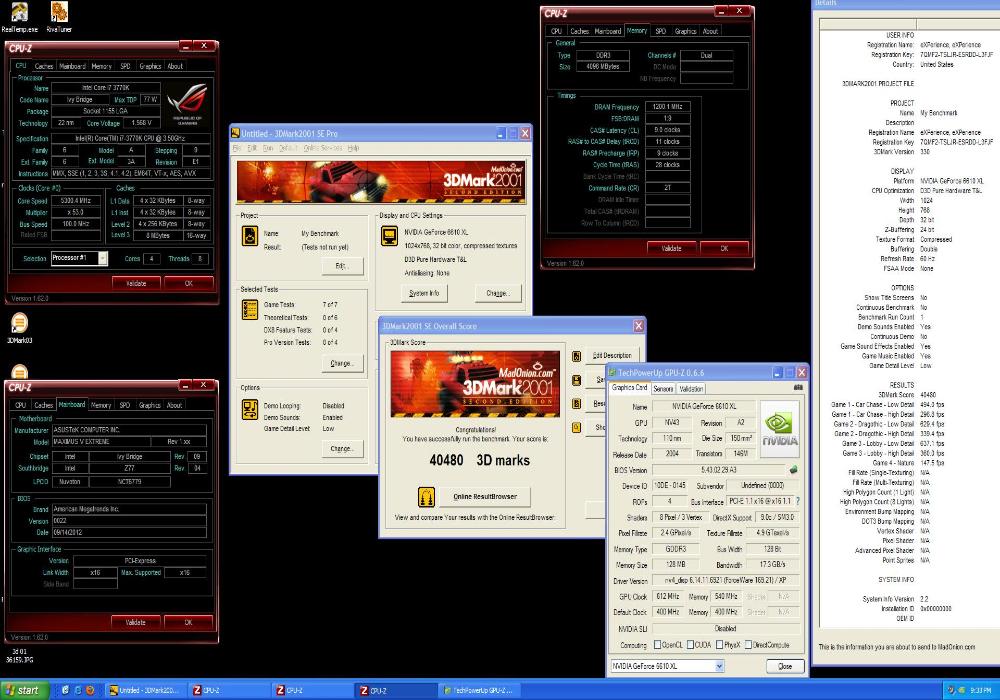Switch to Validation tab in GPU-Z
The height and width of the screenshot is (700, 1000).
point(691,388)
